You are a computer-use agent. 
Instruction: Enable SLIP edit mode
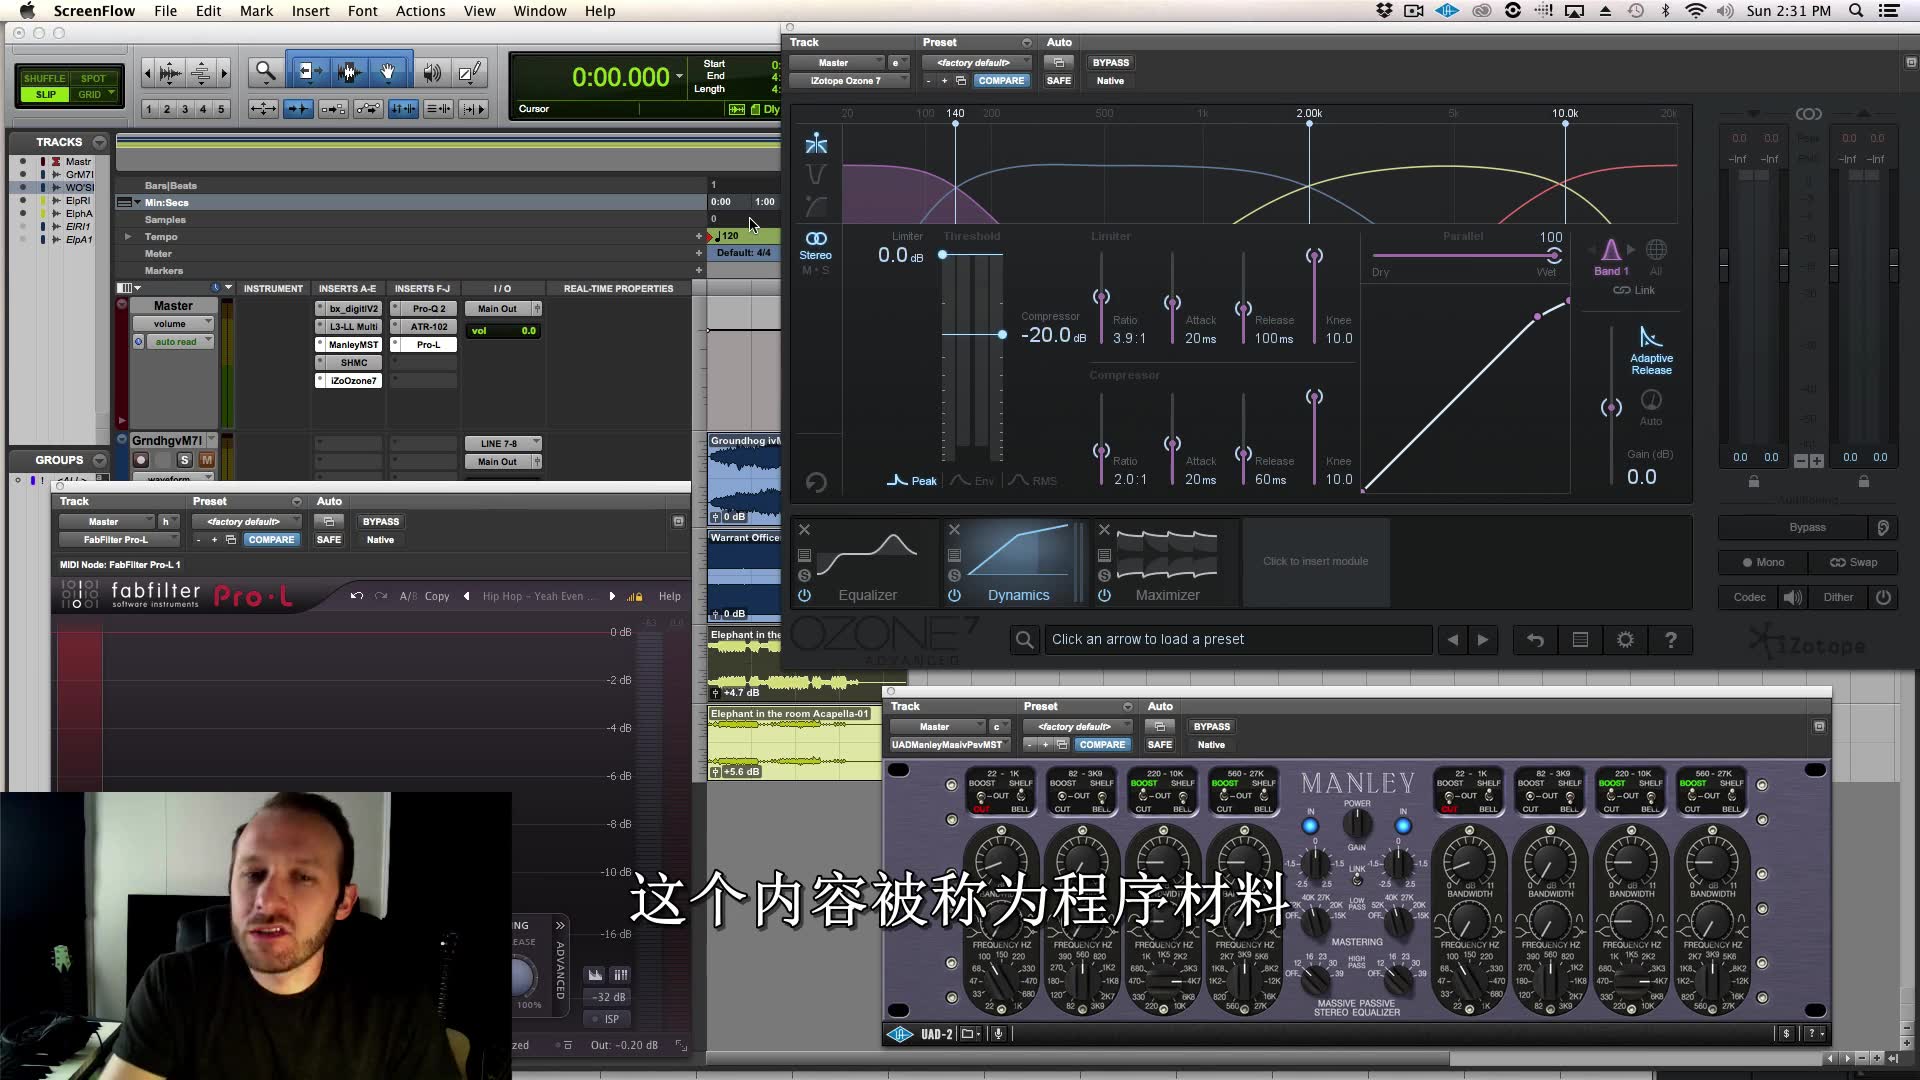(x=45, y=94)
